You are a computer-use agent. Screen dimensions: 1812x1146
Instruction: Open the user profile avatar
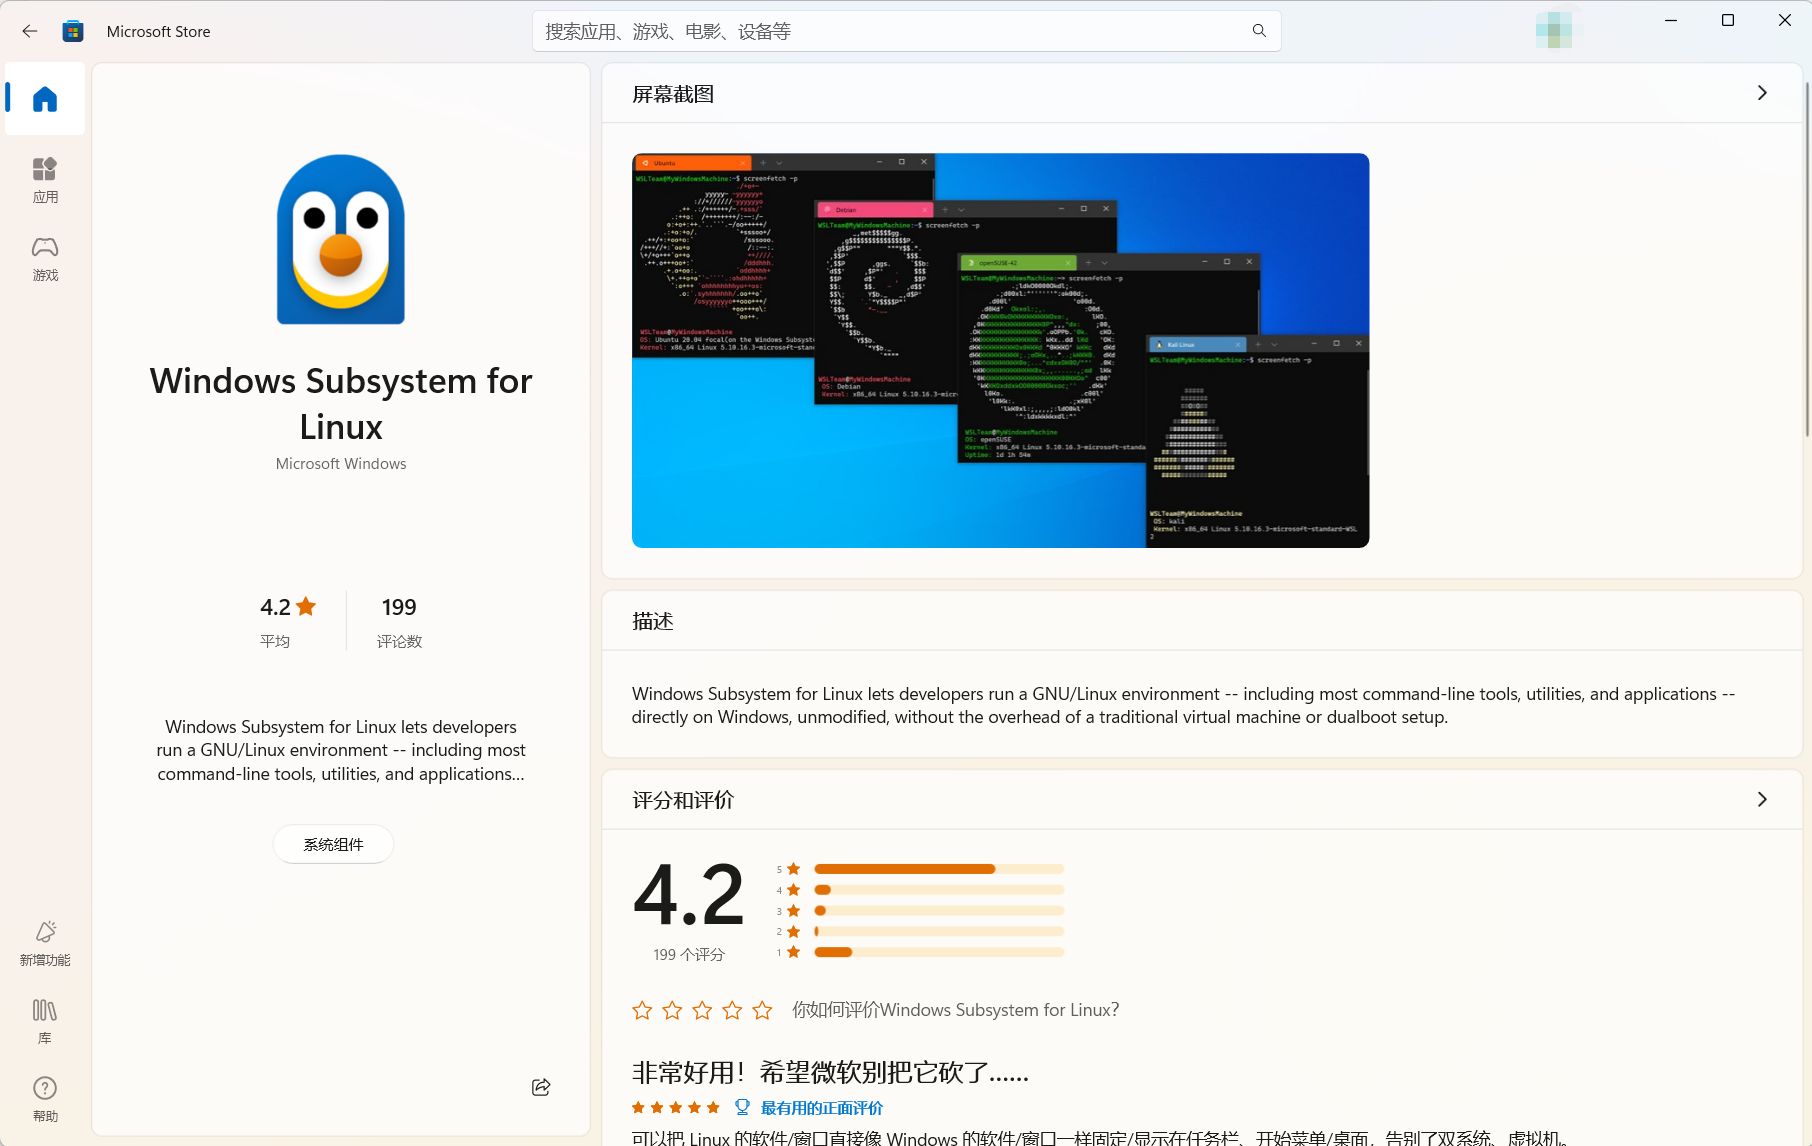click(1553, 30)
